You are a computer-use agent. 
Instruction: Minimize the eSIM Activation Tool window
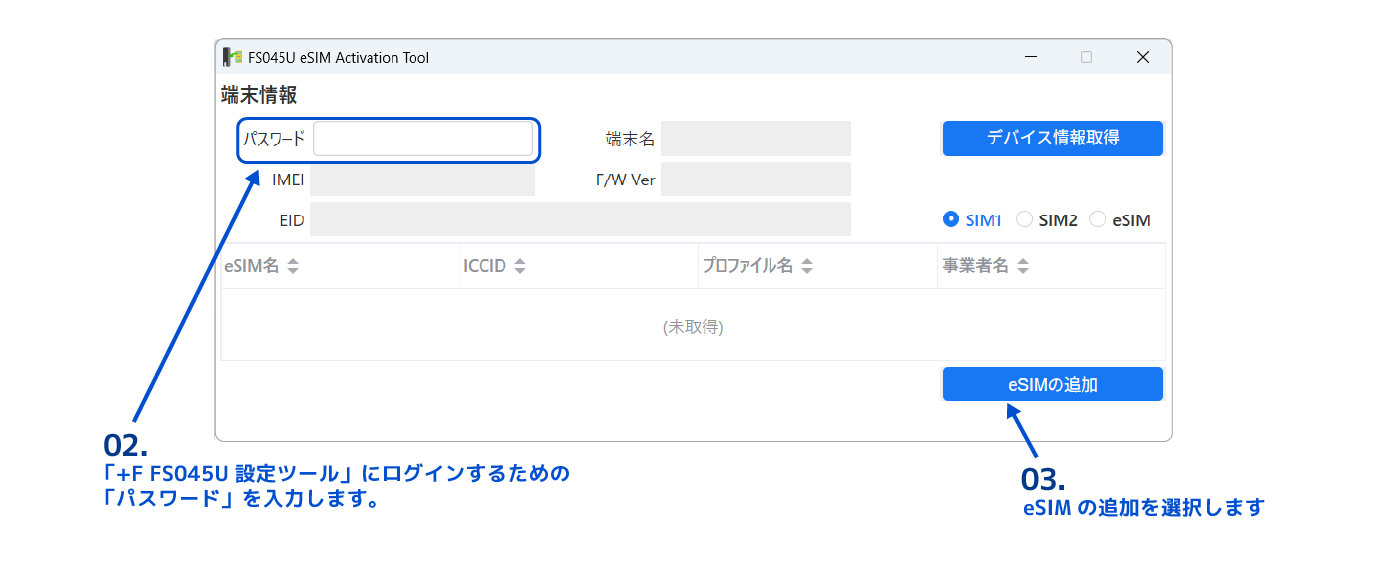coord(1031,57)
